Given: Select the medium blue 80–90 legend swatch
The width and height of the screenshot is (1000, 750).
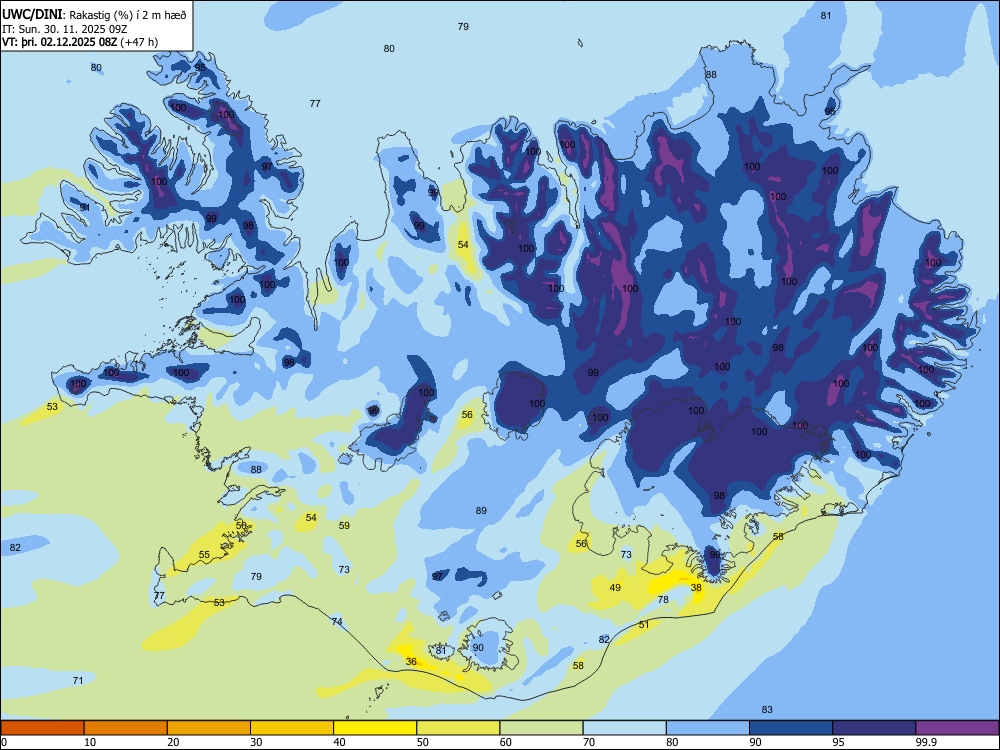Looking at the screenshot, I should pyautogui.click(x=708, y=728).
